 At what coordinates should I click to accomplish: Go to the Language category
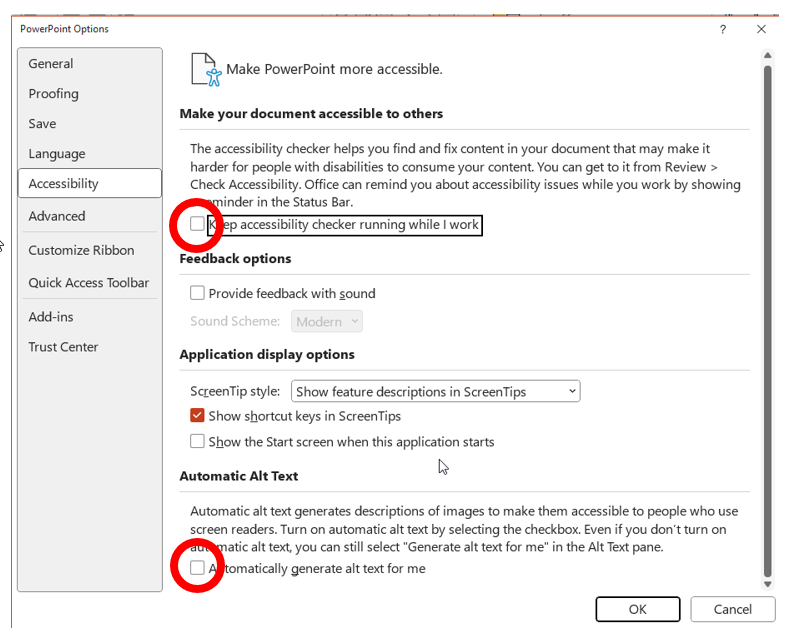pos(57,154)
